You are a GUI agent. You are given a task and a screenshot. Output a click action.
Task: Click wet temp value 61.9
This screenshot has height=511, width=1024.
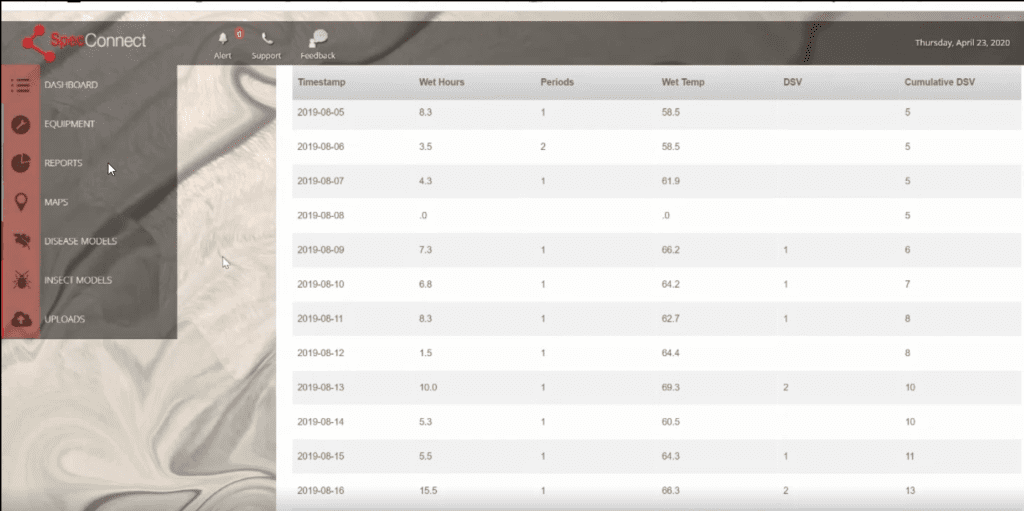click(x=671, y=181)
